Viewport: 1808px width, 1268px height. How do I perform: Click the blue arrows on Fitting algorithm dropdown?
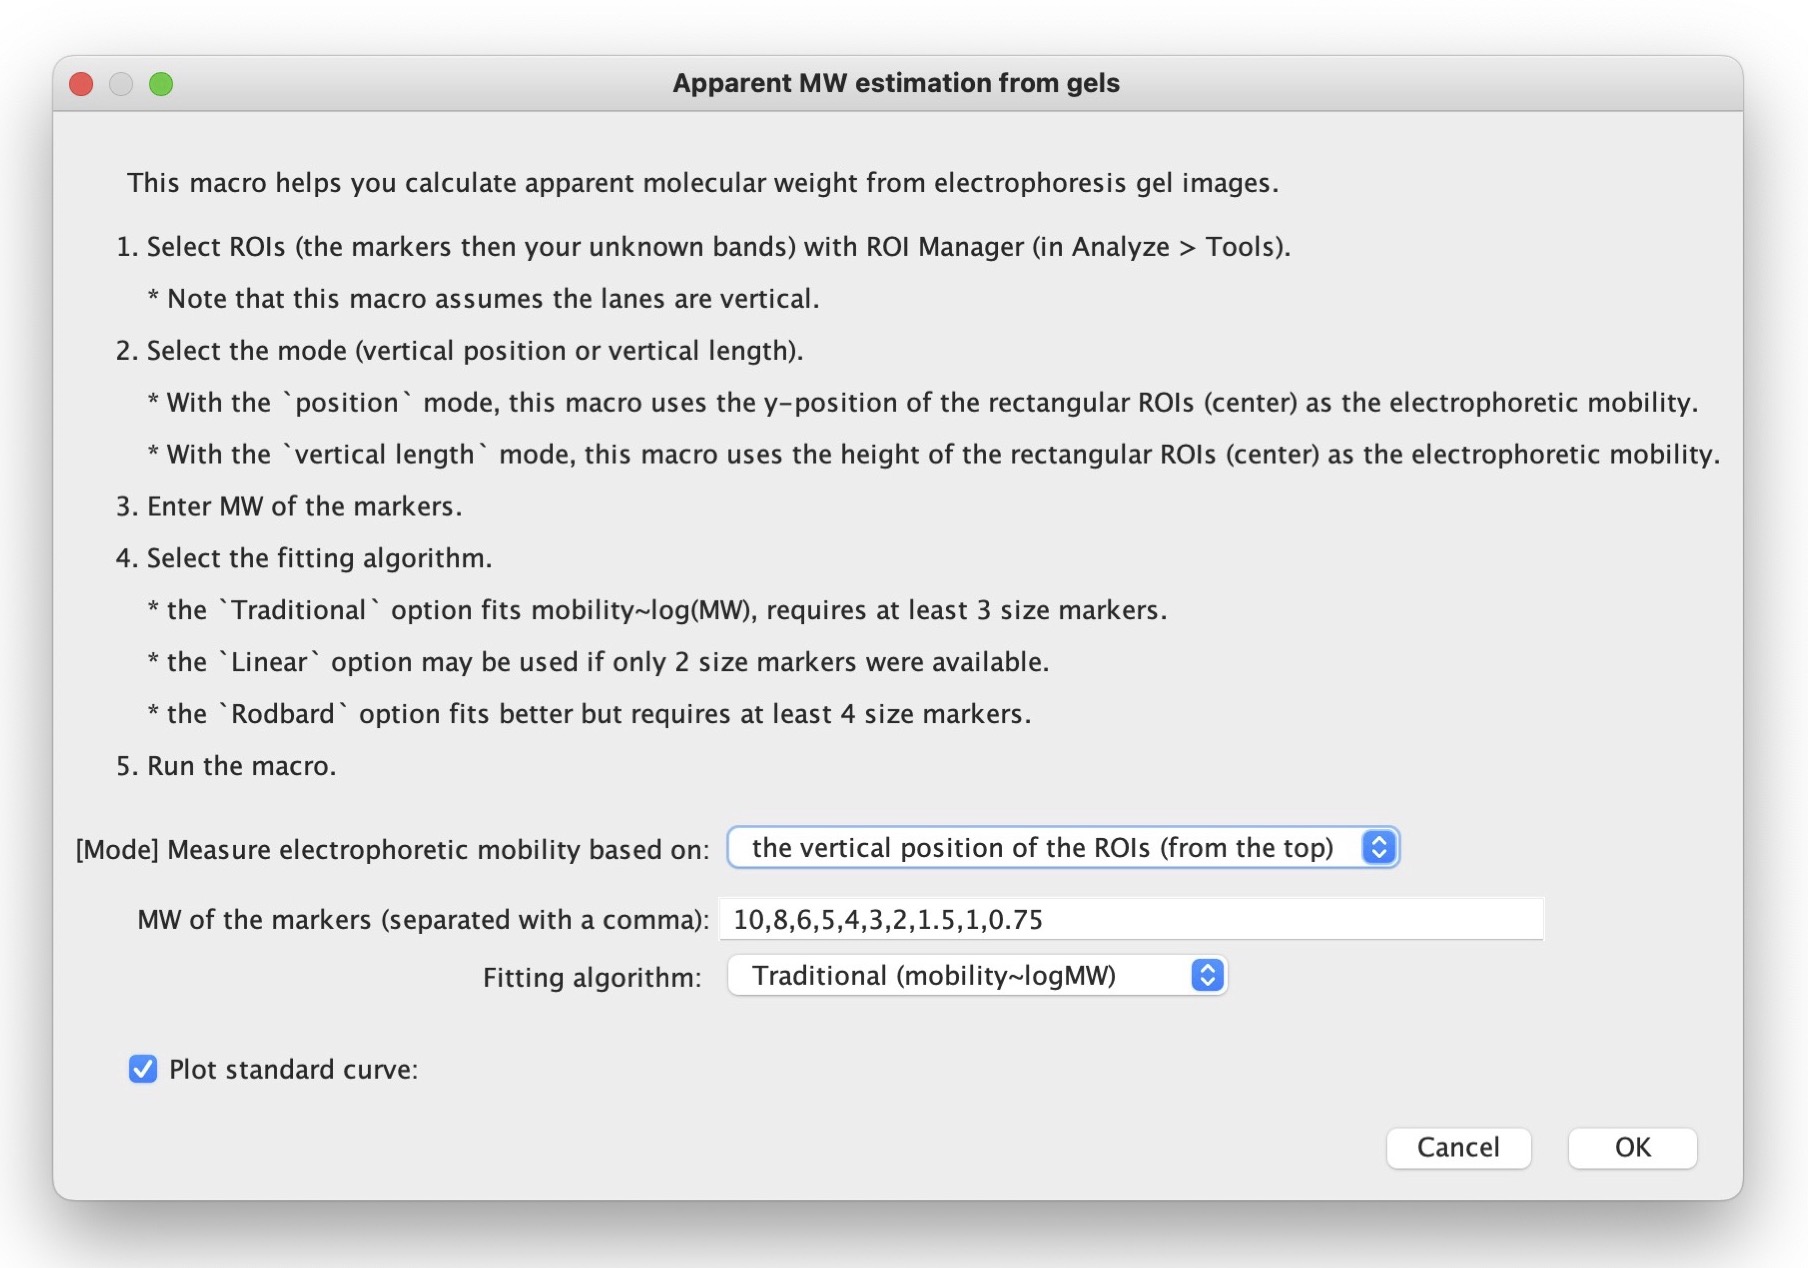(1207, 975)
